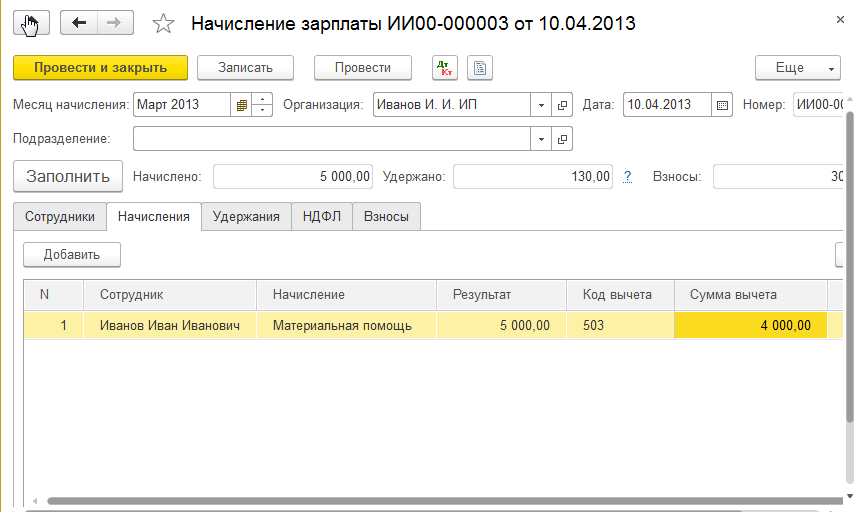This screenshot has width=855, height=512.
Task: Switch to the Удержания tab
Action: pos(246,216)
